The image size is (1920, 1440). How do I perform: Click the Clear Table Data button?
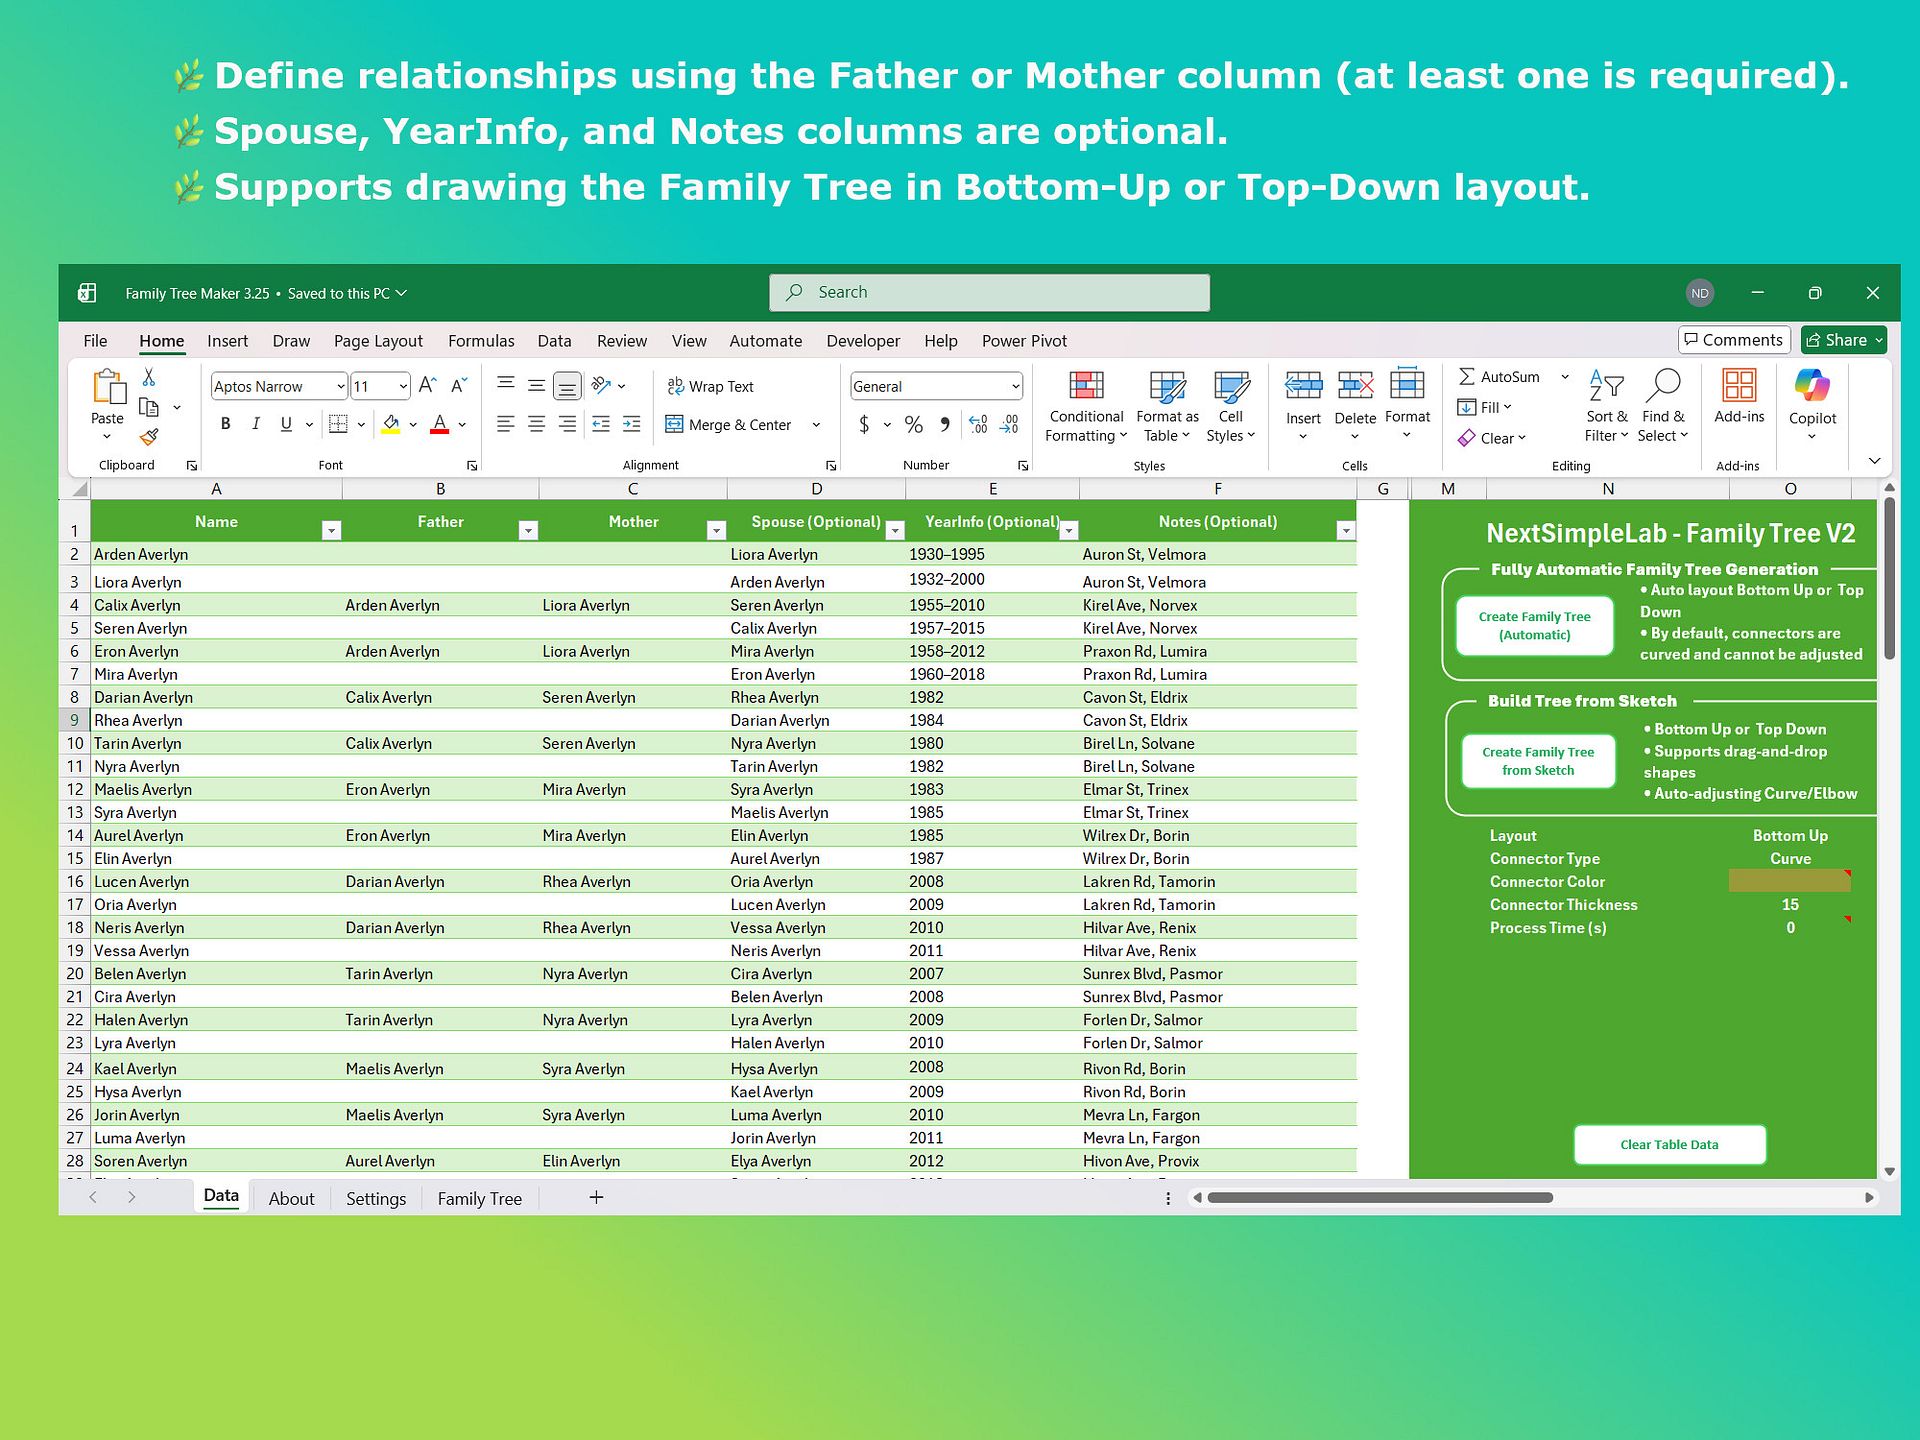(x=1669, y=1145)
